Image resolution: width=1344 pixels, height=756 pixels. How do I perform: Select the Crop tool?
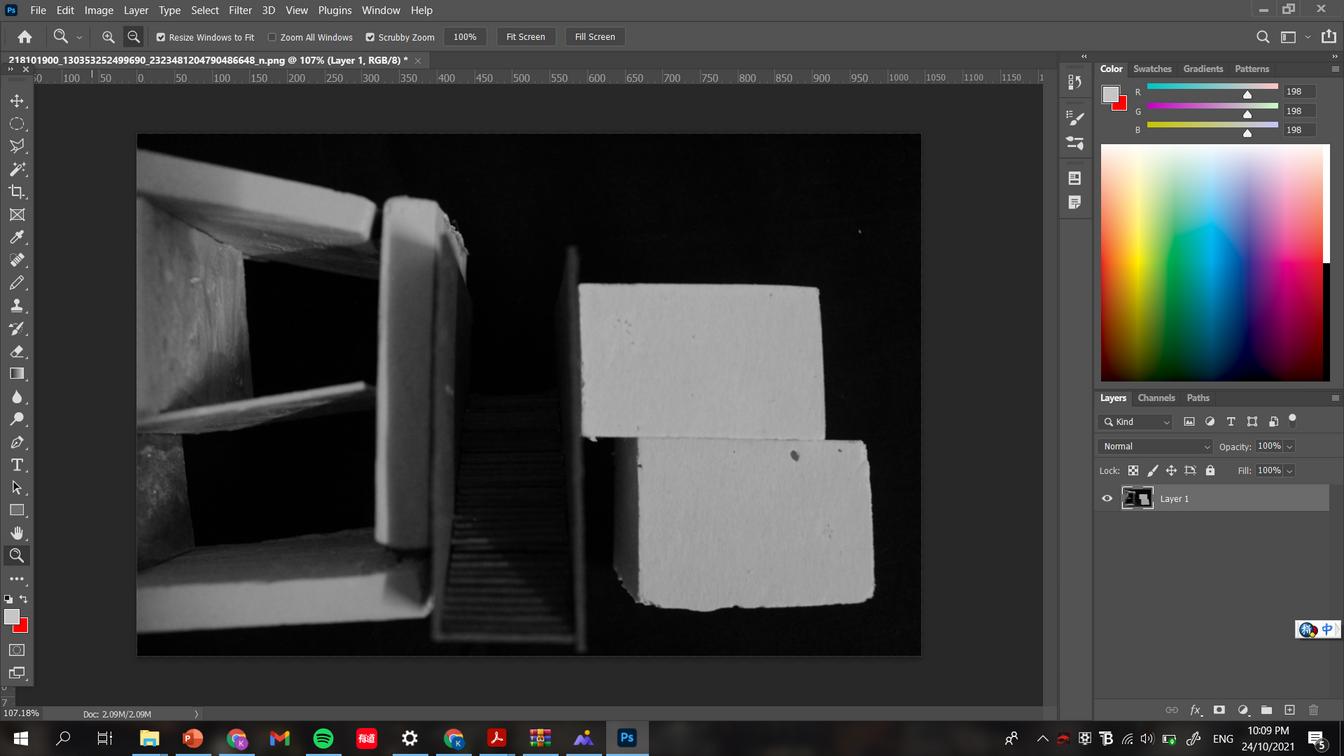click(17, 192)
